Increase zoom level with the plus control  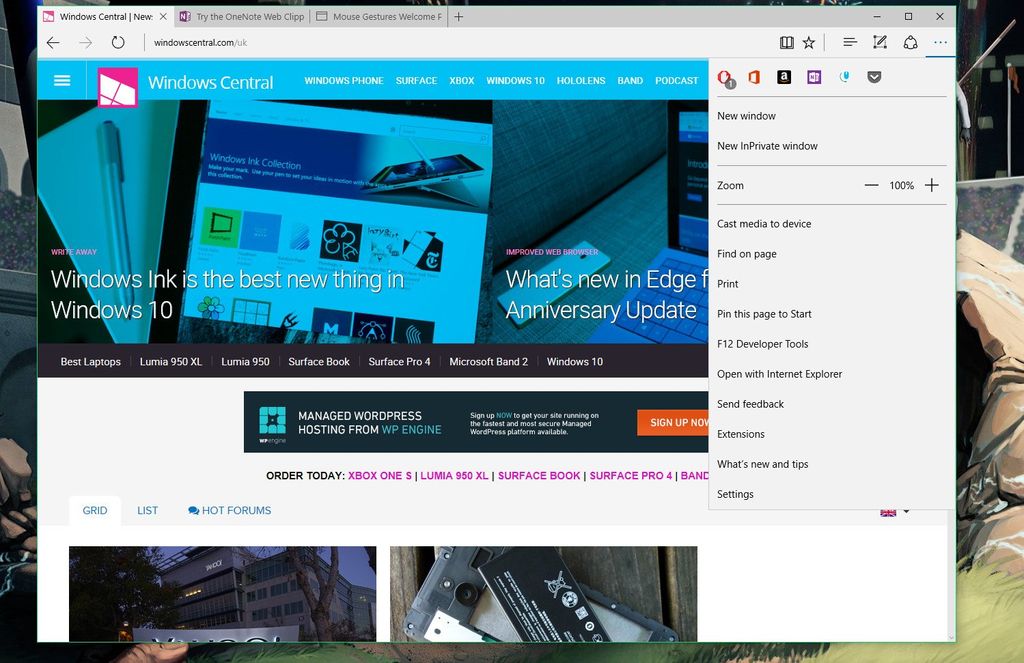[x=931, y=185]
